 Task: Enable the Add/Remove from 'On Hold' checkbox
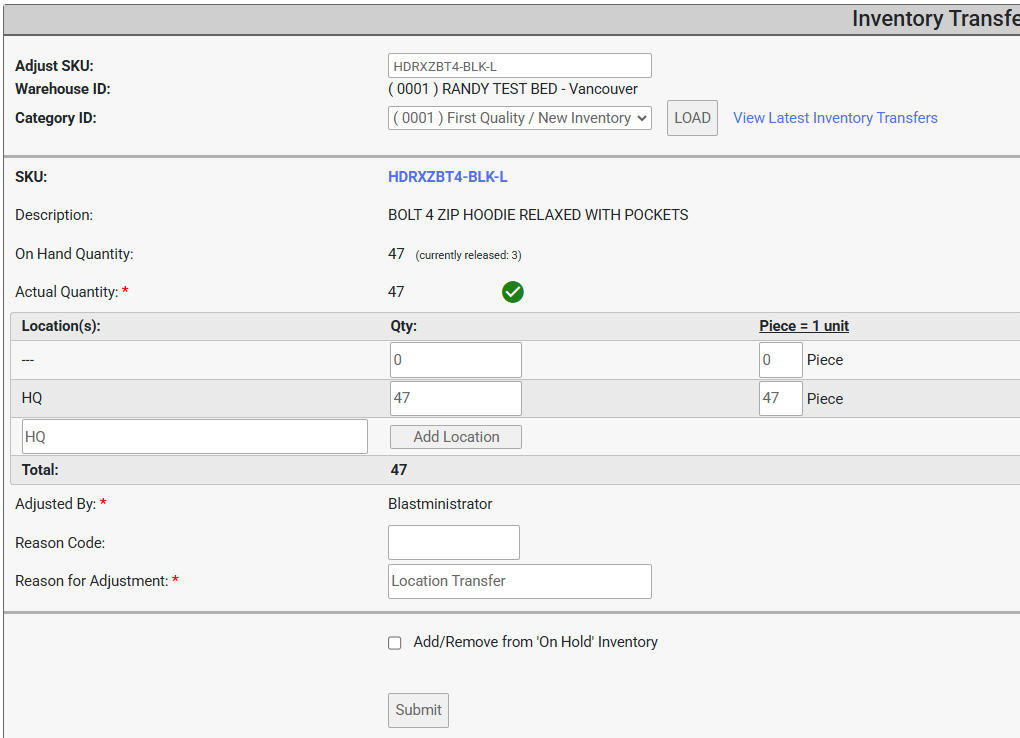pos(395,643)
